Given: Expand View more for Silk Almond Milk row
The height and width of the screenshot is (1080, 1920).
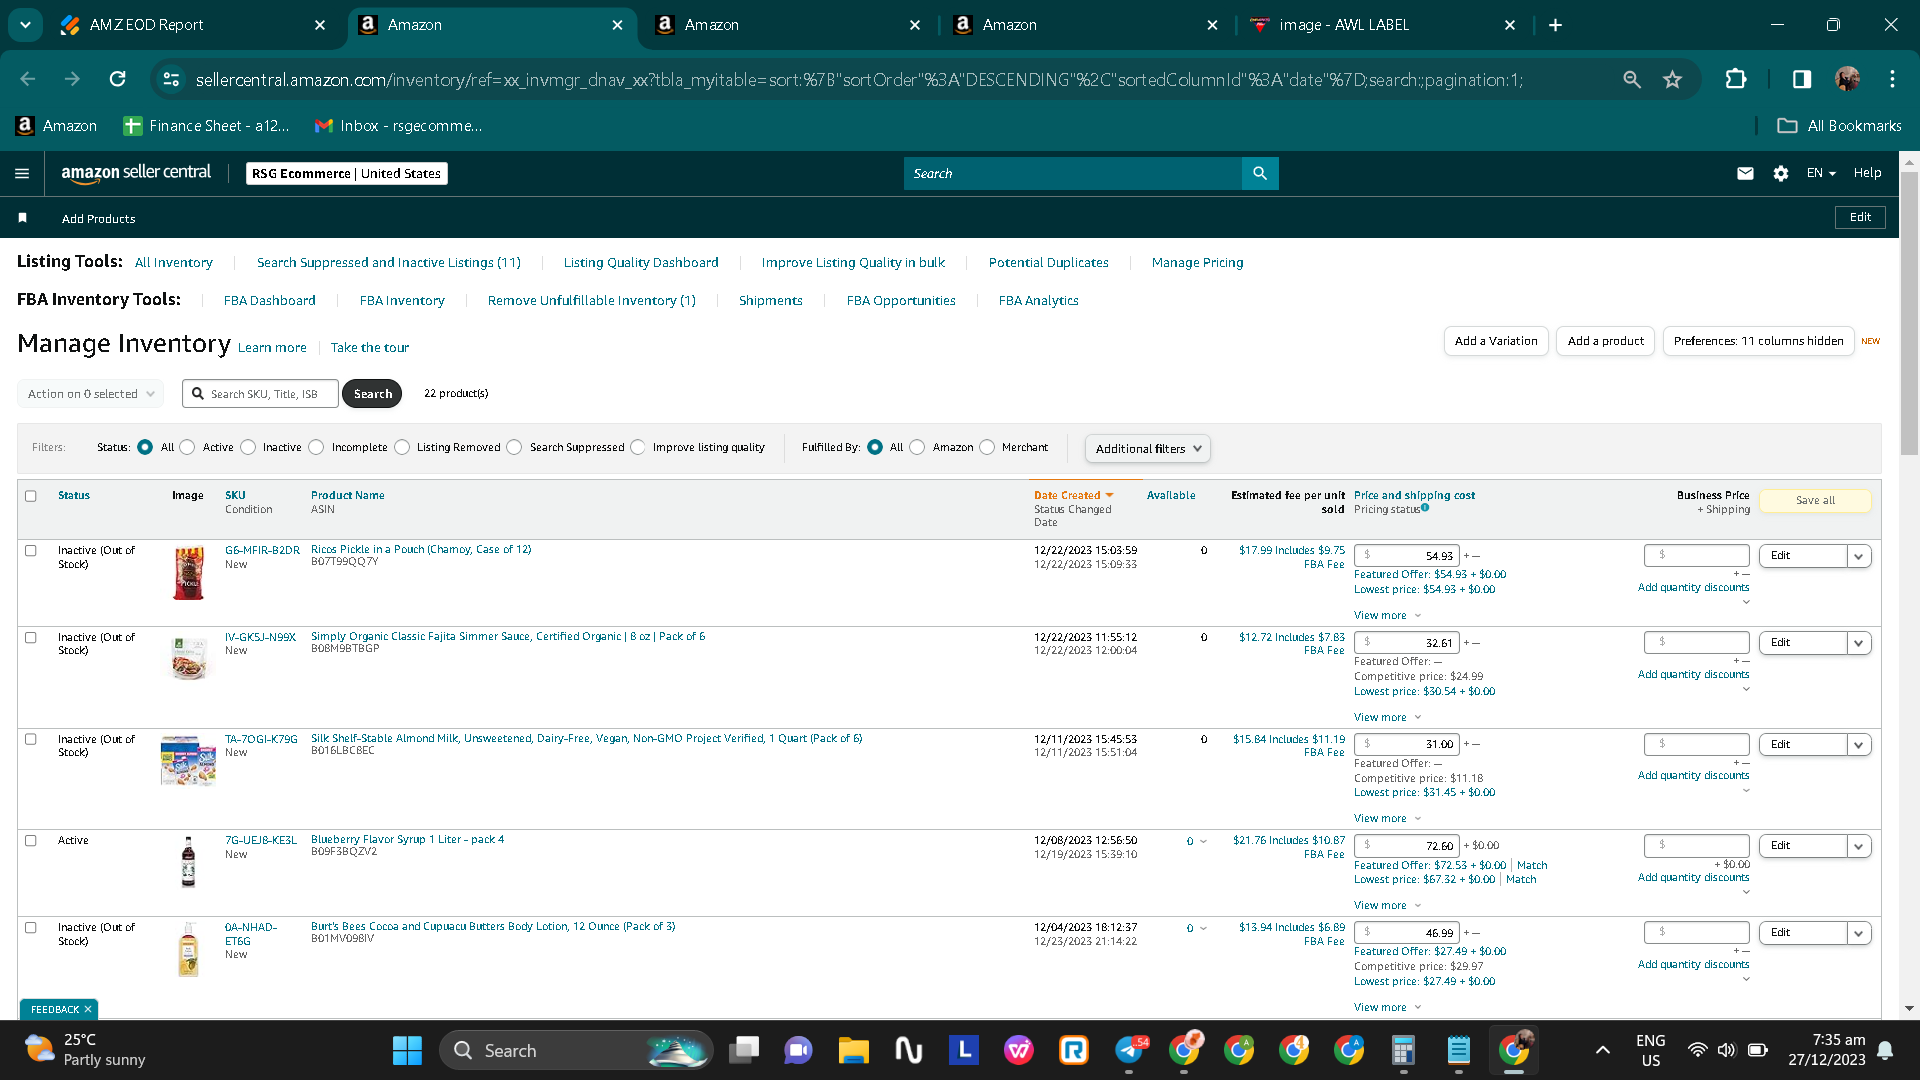Looking at the screenshot, I should click(x=1388, y=818).
